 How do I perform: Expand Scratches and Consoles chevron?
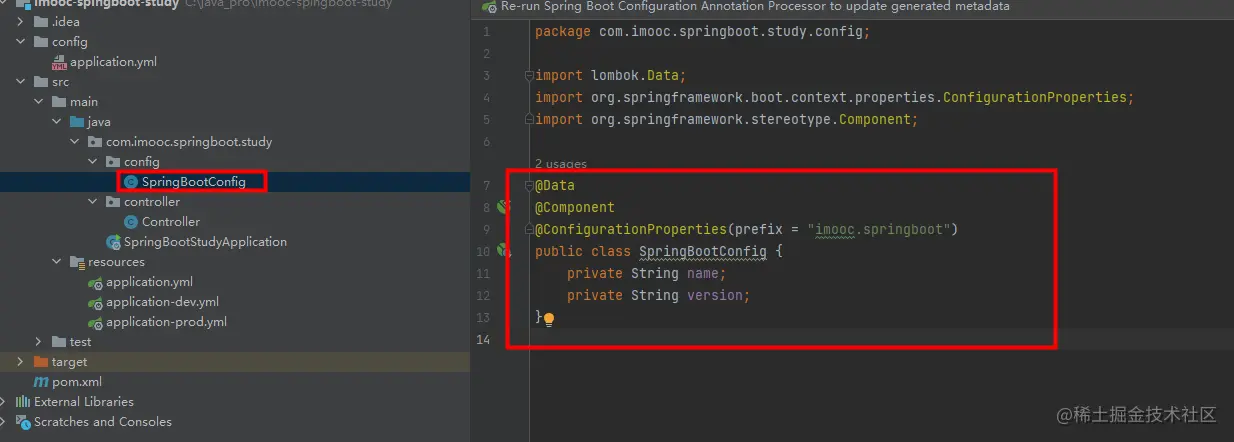pyautogui.click(x=4, y=422)
